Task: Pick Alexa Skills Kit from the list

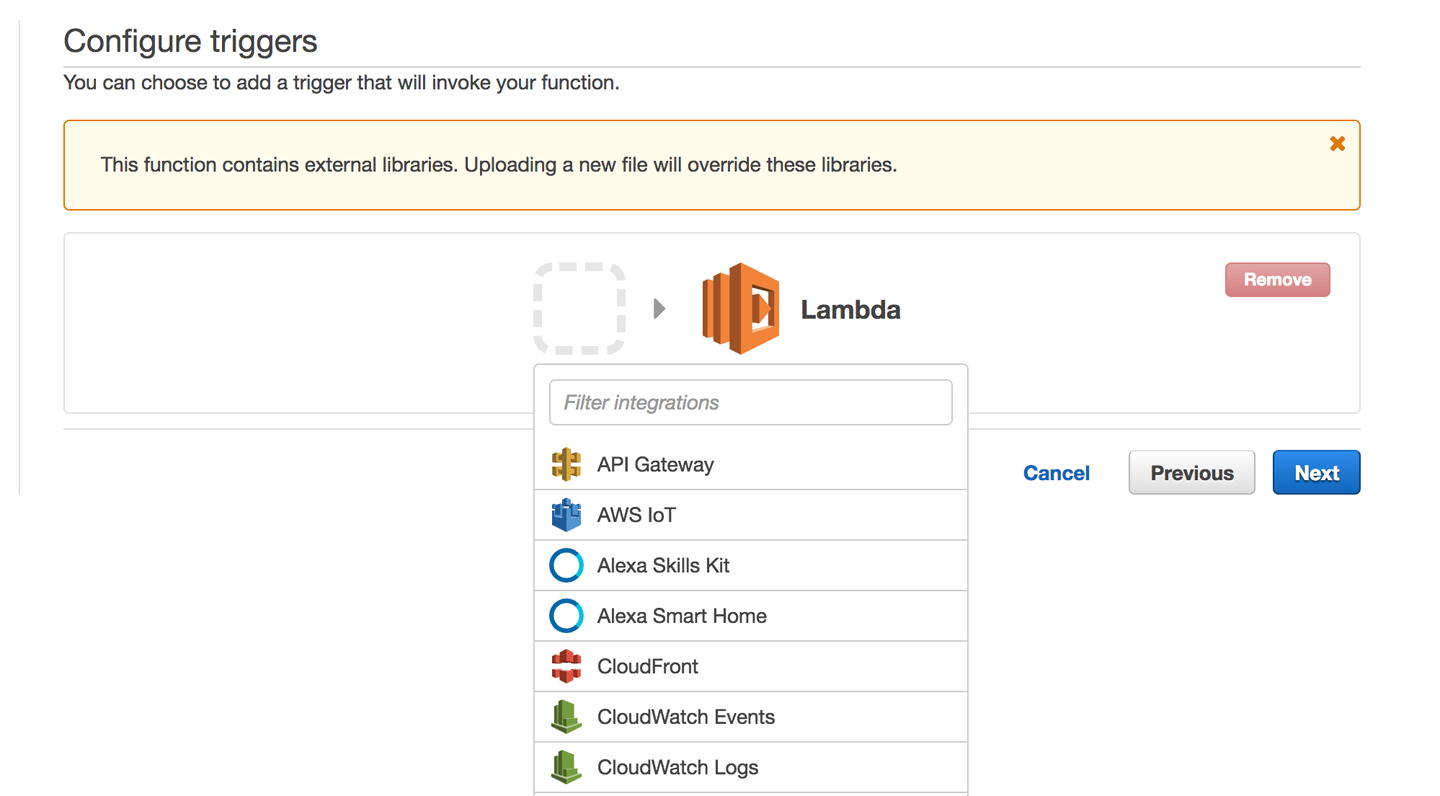Action: click(663, 566)
